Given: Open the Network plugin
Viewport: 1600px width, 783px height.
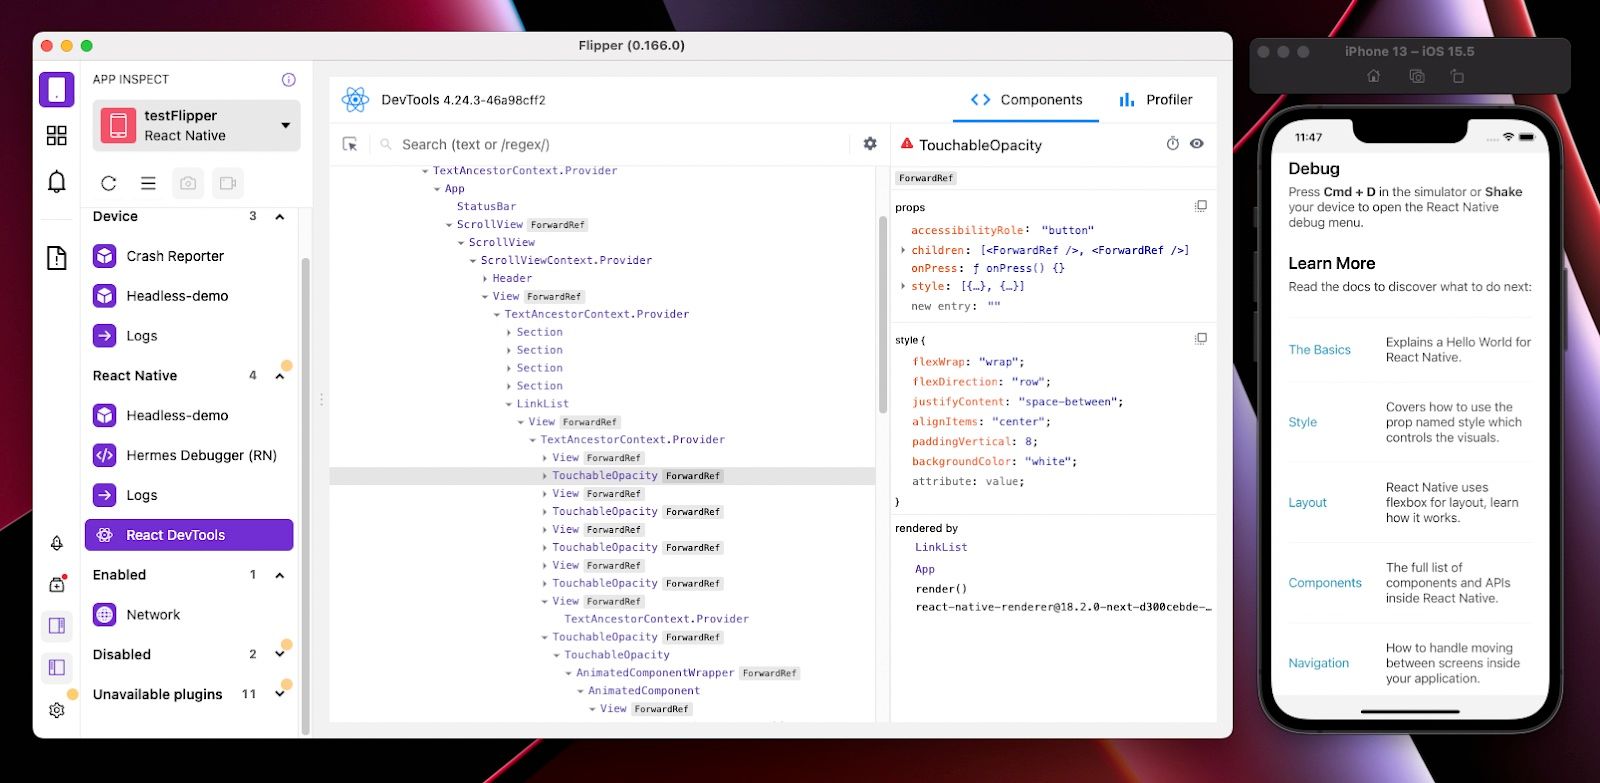Looking at the screenshot, I should pyautogui.click(x=189, y=615).
